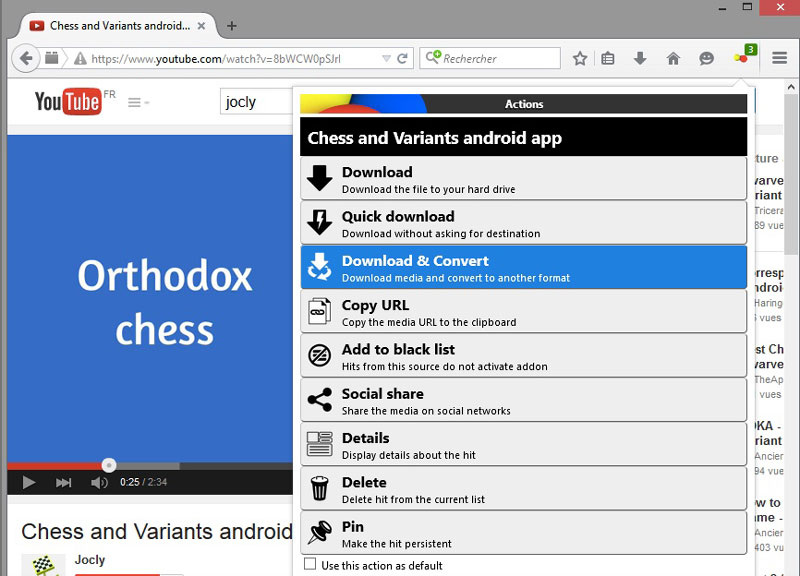The width and height of the screenshot is (800, 576).
Task: Open the reading list clipboard icon
Action: click(608, 57)
